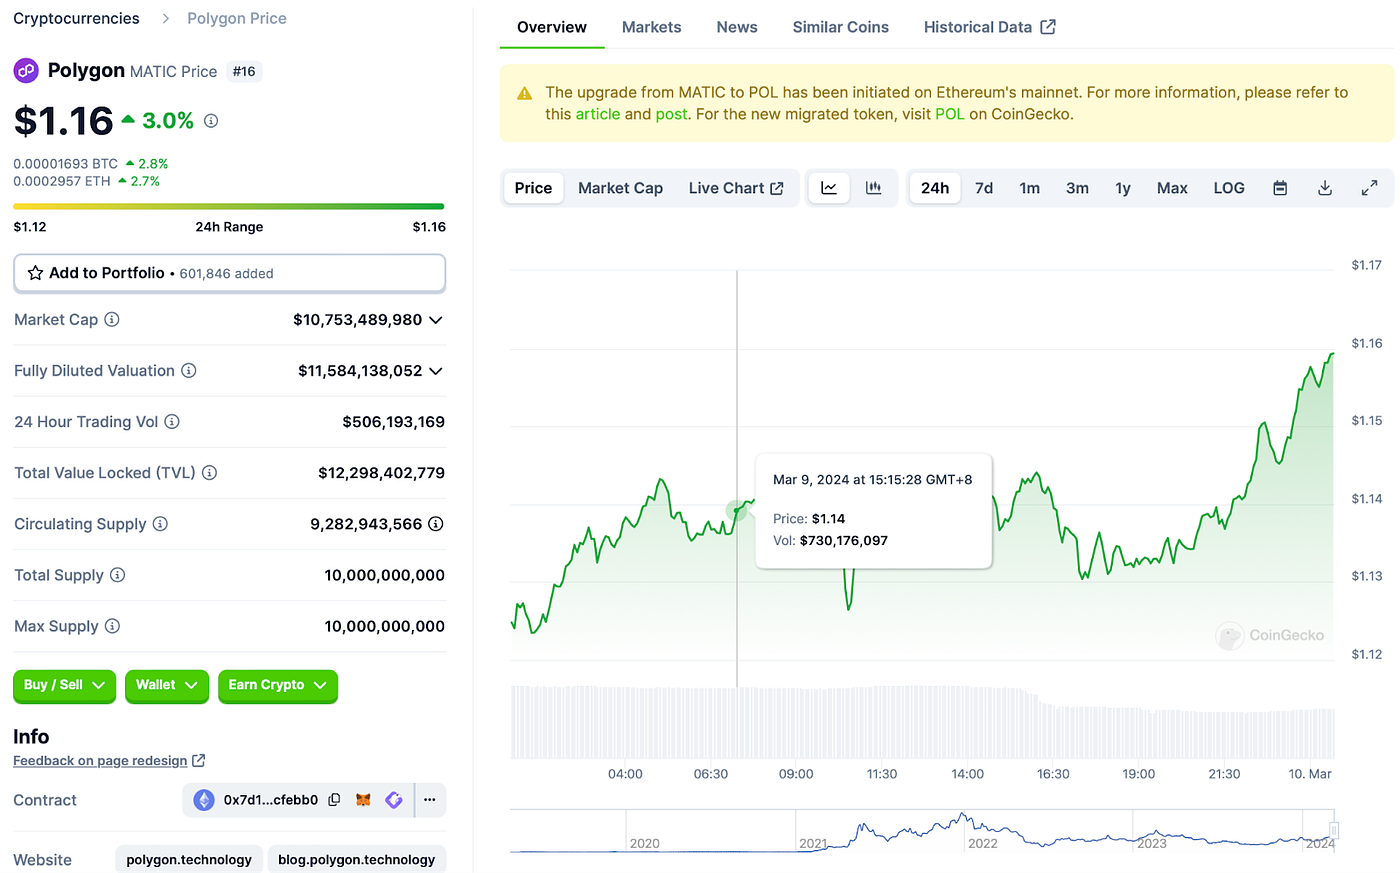The width and height of the screenshot is (1400, 873).
Task: Switch to the candlestick chart icon
Action: click(874, 187)
